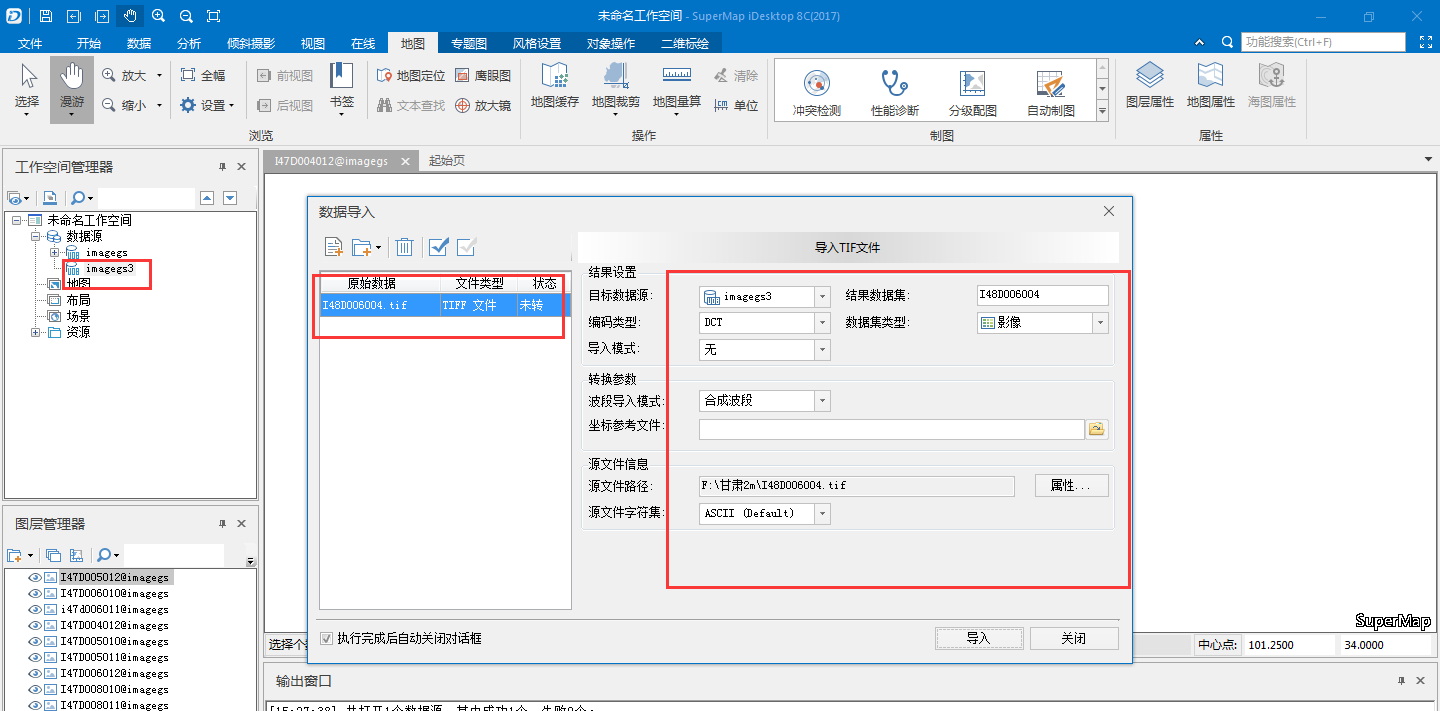The image size is (1440, 711).
Task: Activate the 漫游 pan tool in ribbon
Action: tap(72, 88)
